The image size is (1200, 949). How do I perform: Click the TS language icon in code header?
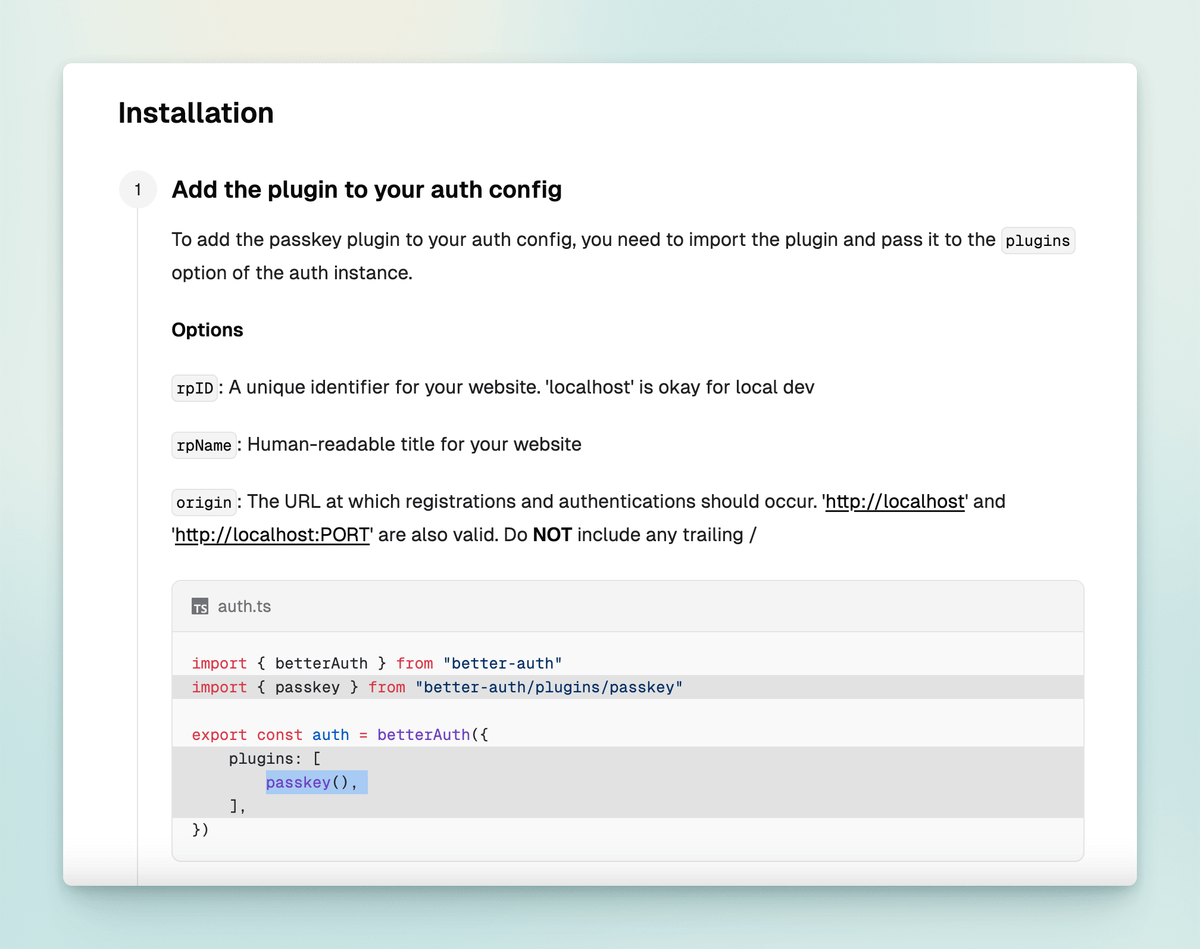point(199,606)
